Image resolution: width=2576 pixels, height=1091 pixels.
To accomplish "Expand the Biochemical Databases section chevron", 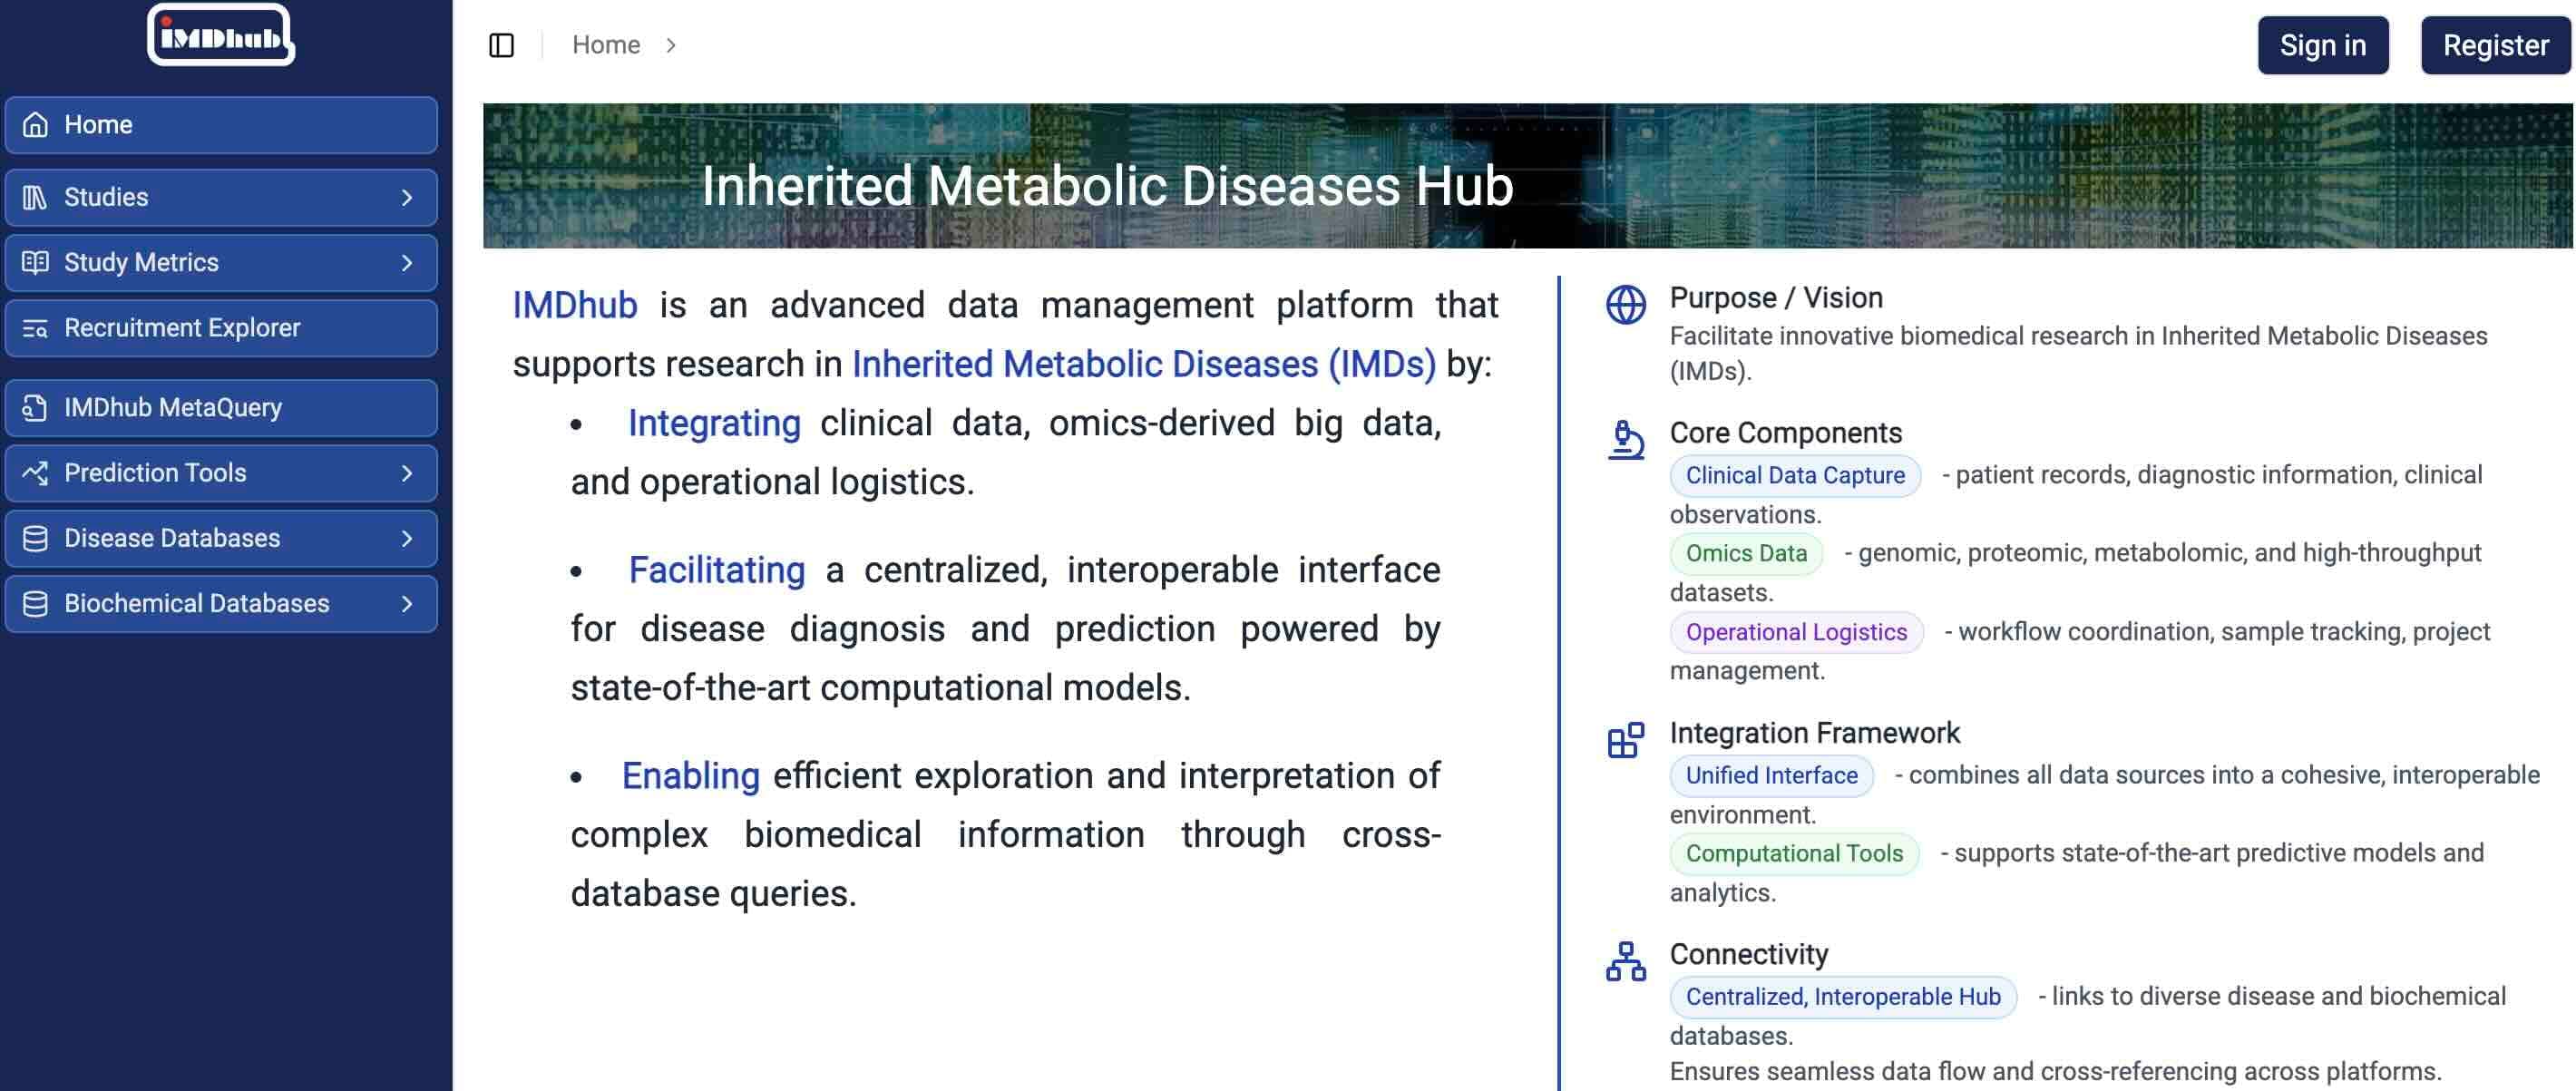I will point(407,603).
